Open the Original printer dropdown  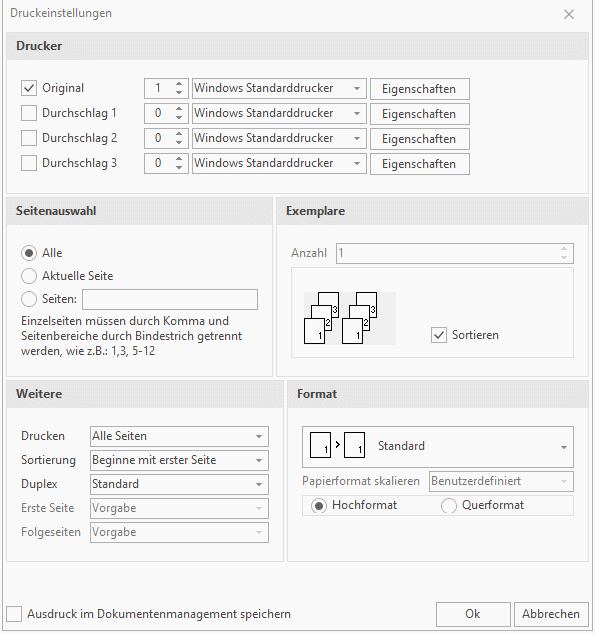279,89
